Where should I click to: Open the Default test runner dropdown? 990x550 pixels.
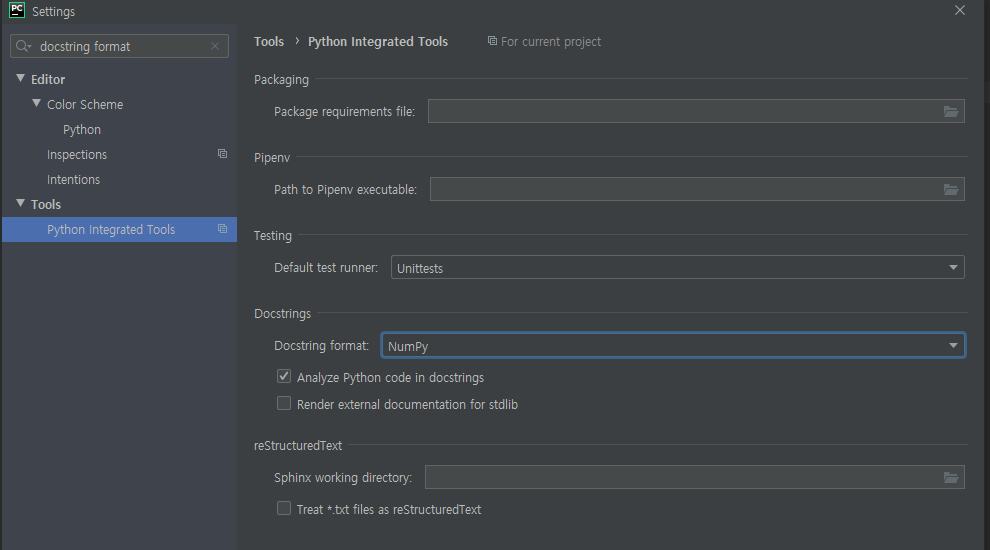coord(677,267)
